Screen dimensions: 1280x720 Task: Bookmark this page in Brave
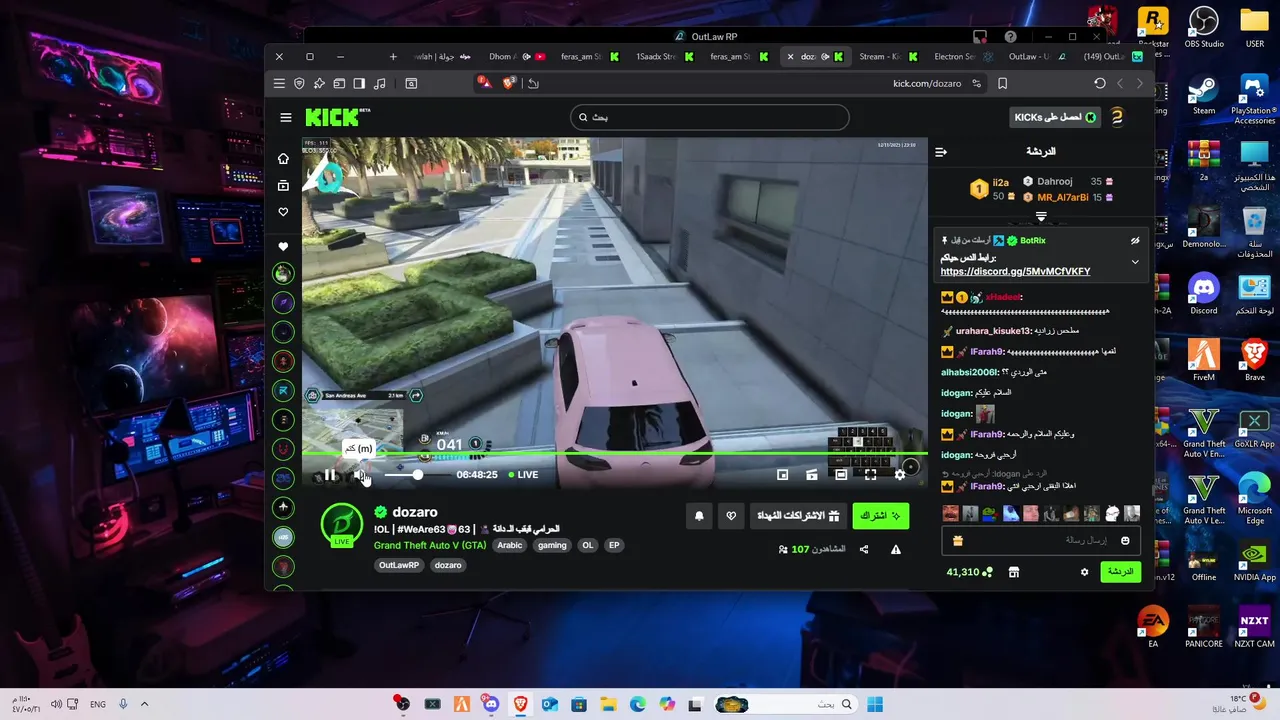(1003, 84)
